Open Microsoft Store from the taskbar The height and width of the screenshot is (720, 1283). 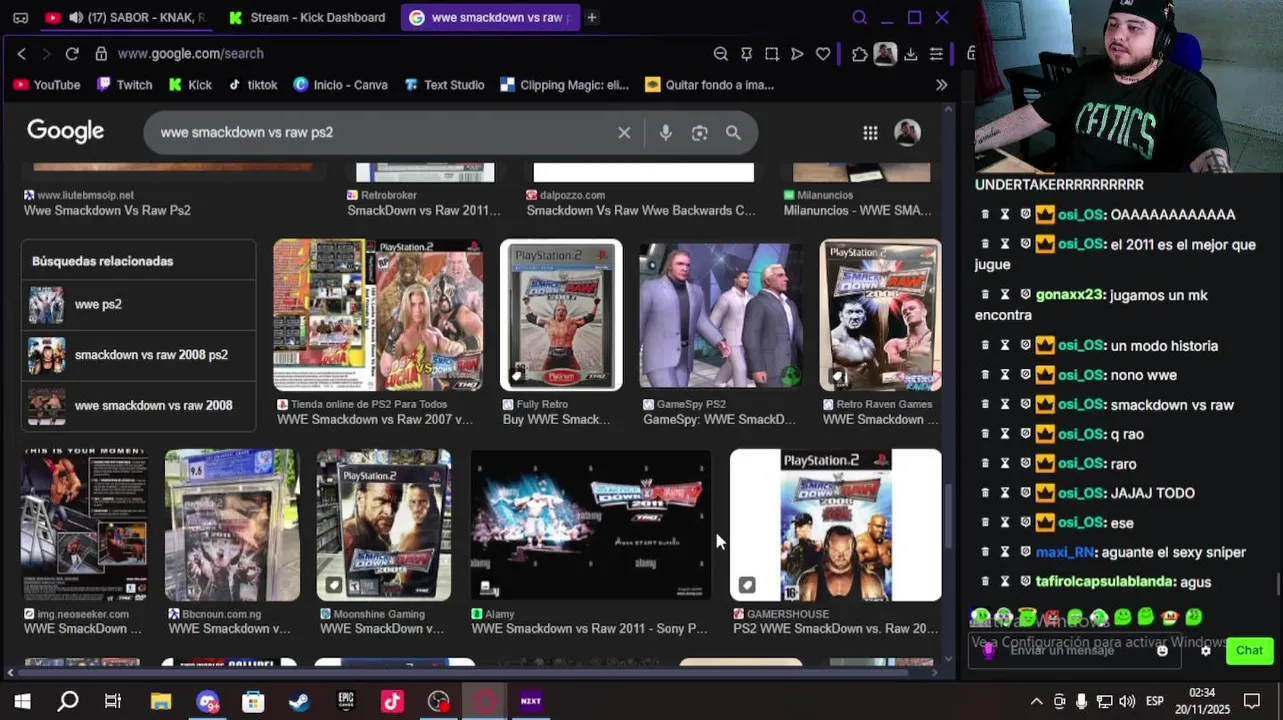(x=253, y=701)
